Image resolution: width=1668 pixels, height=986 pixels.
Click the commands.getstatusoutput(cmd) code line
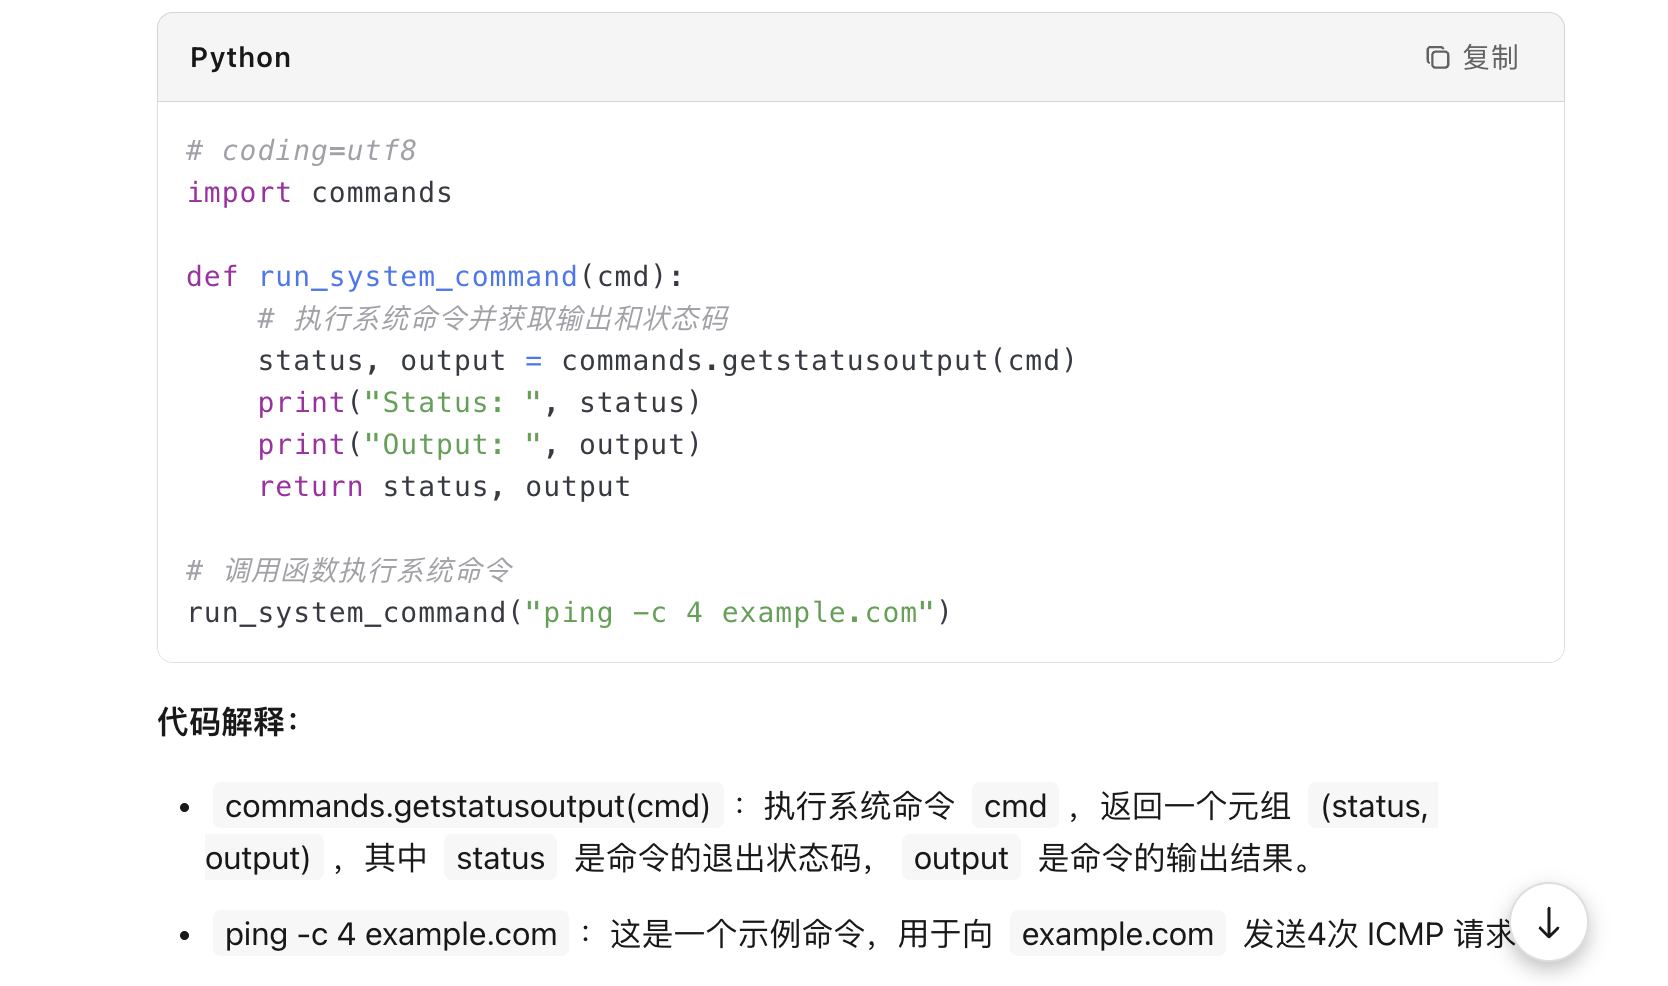click(666, 361)
